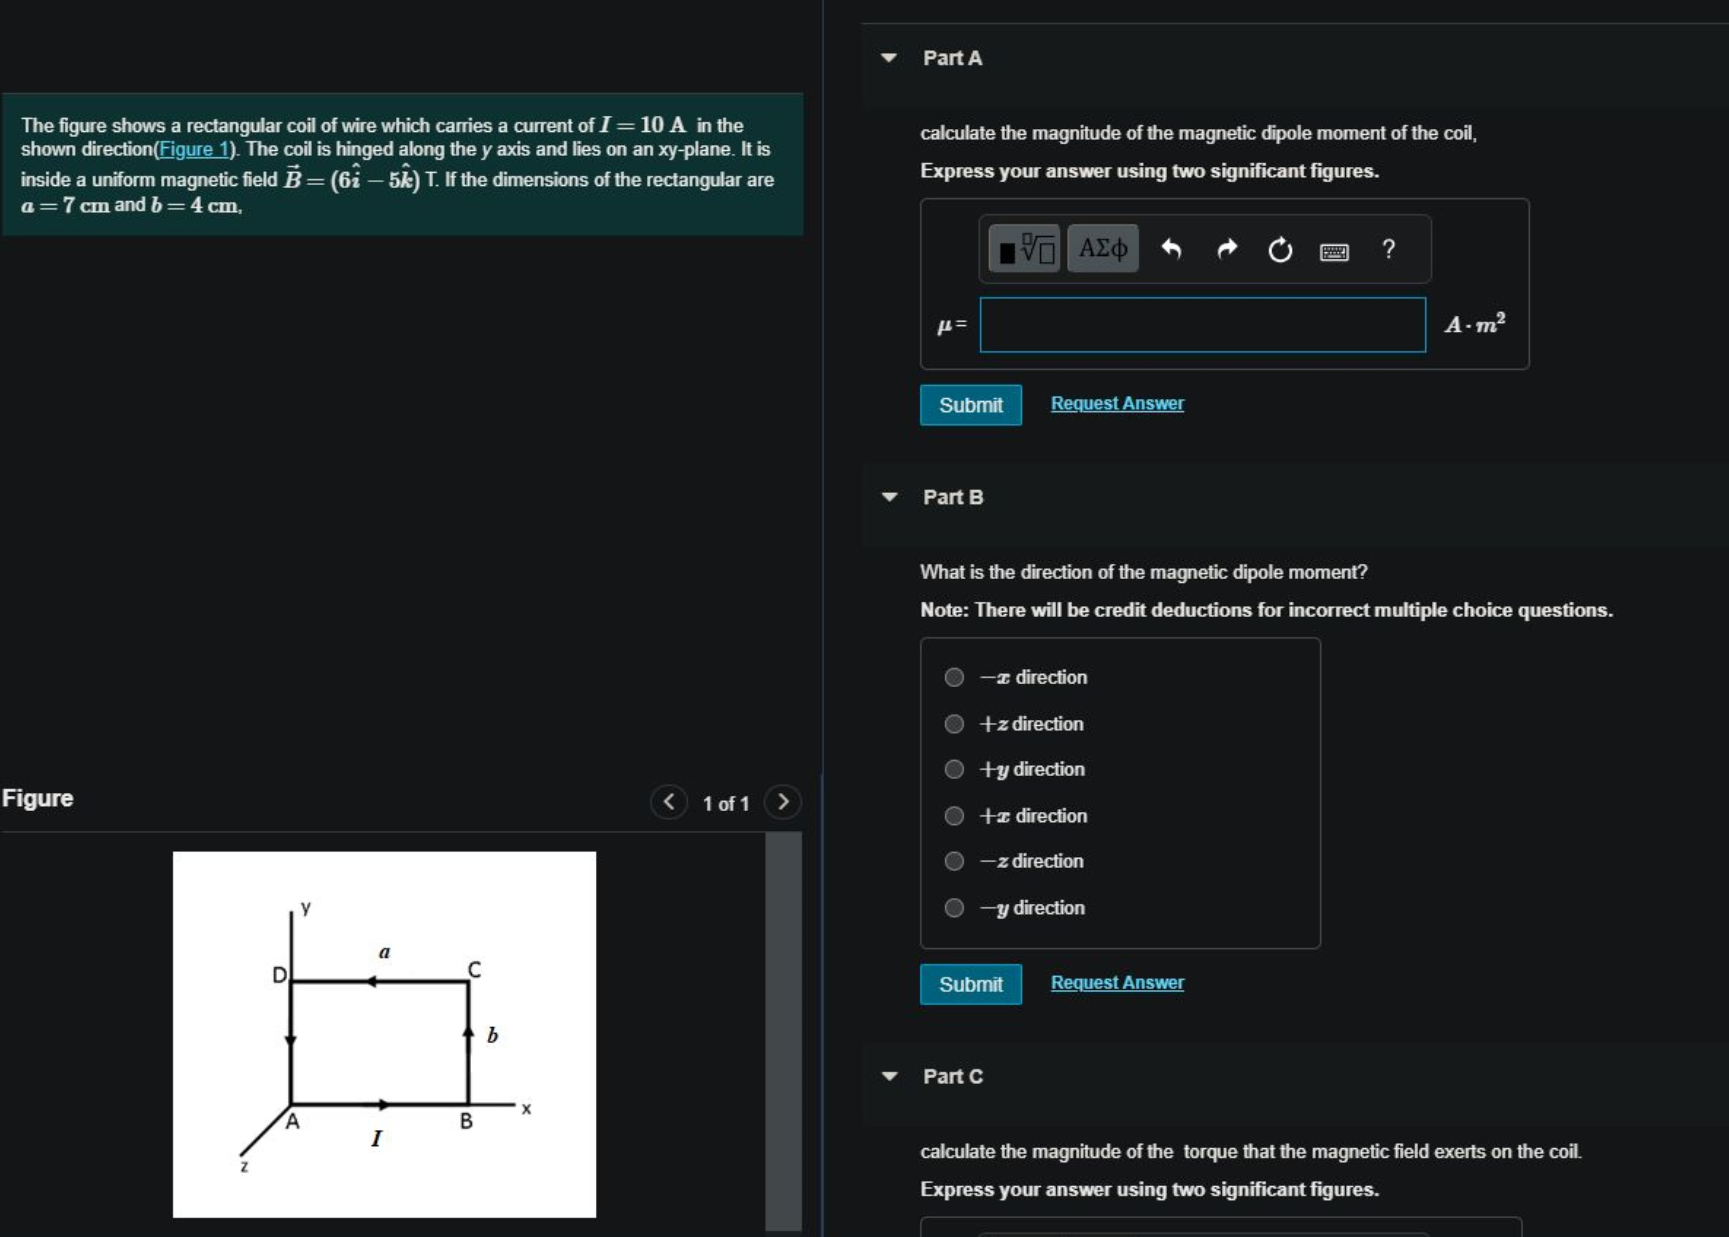Collapse the Part B section

[x=888, y=497]
